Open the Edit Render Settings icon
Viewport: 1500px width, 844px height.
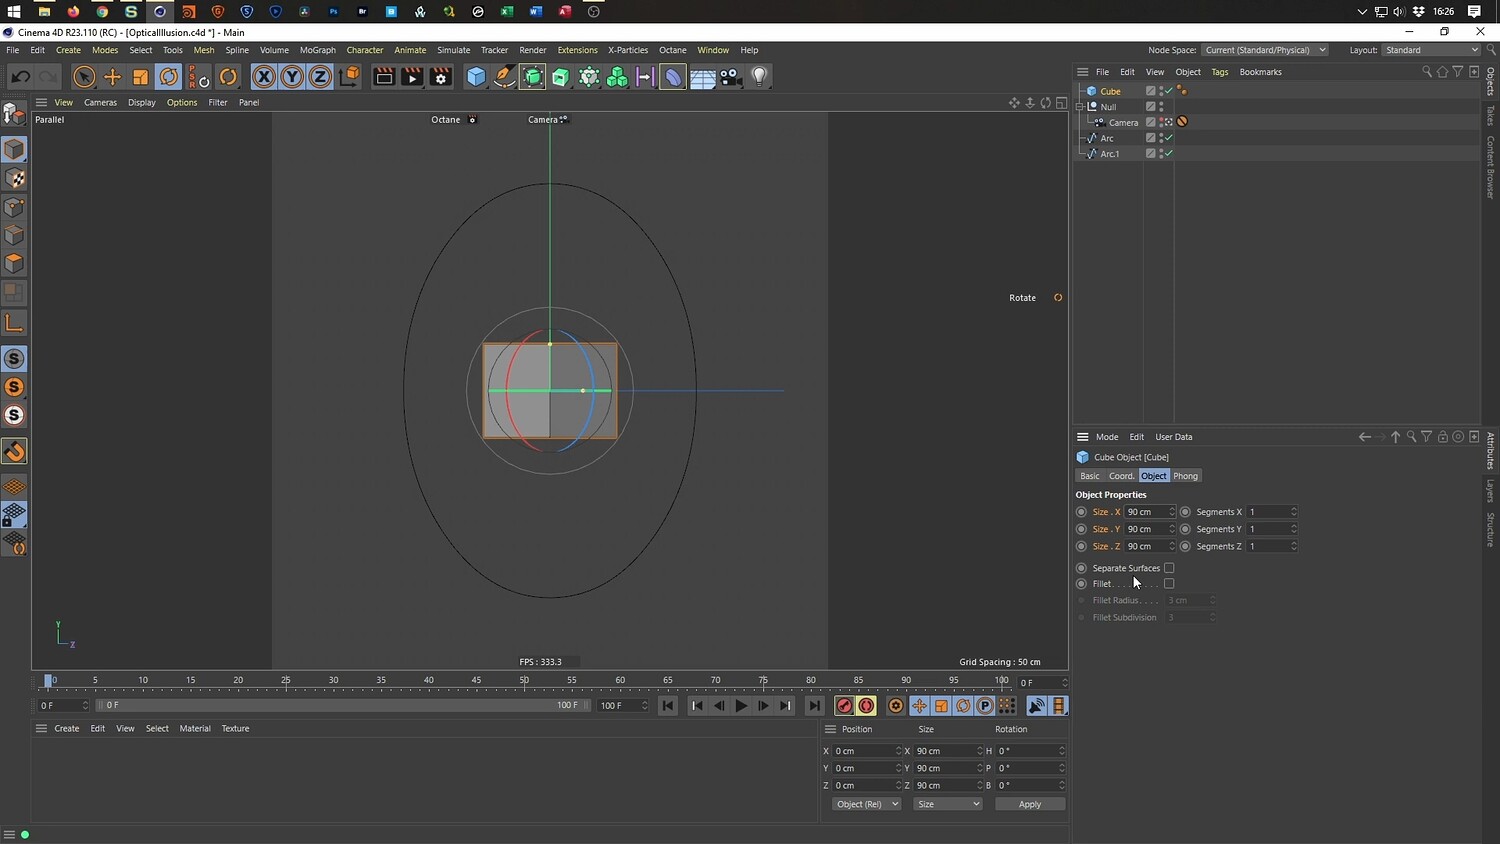440,77
